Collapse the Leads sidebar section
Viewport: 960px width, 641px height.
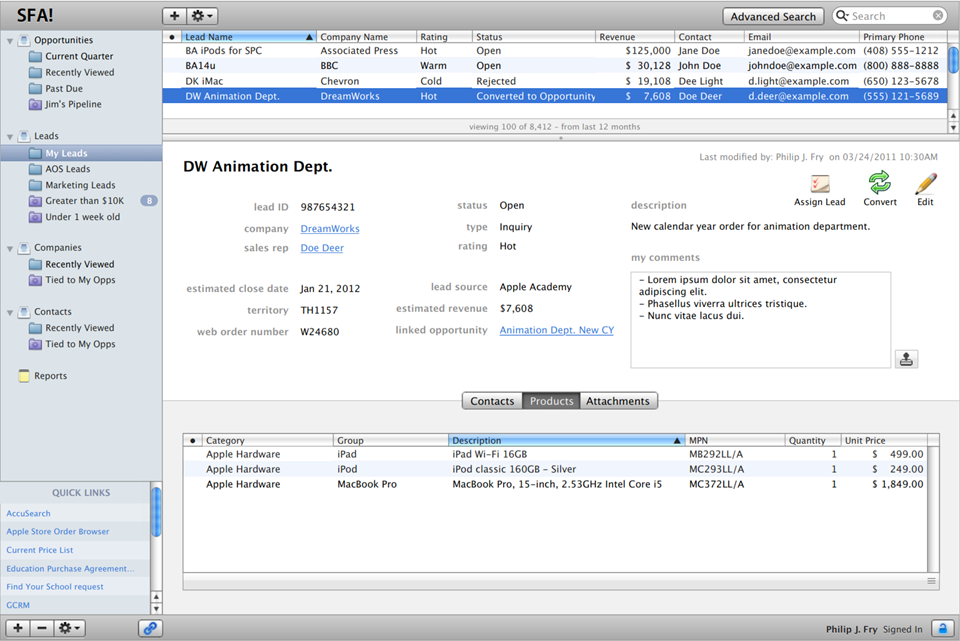point(10,137)
